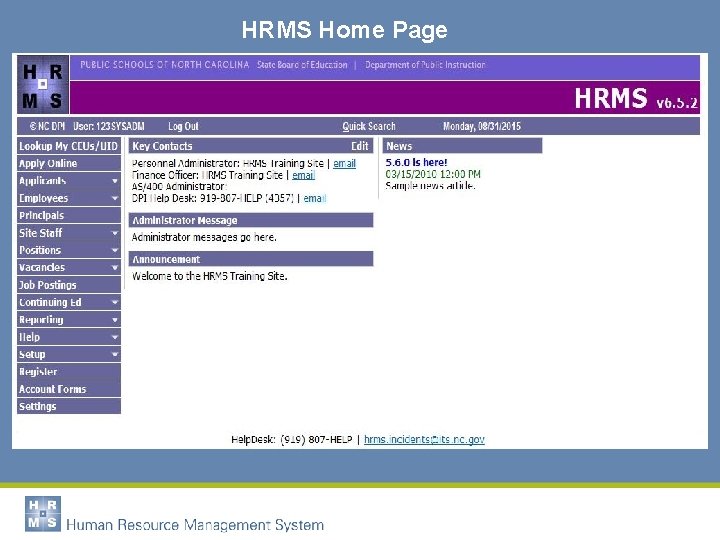Click the AS/400 Administrator line
The height and width of the screenshot is (540, 720).
point(180,186)
